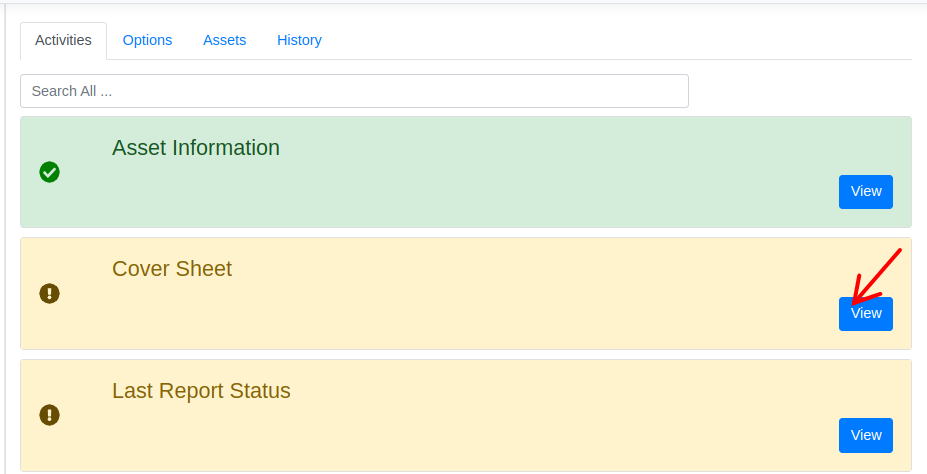Click the green checkmark on Asset Information

pyautogui.click(x=49, y=172)
